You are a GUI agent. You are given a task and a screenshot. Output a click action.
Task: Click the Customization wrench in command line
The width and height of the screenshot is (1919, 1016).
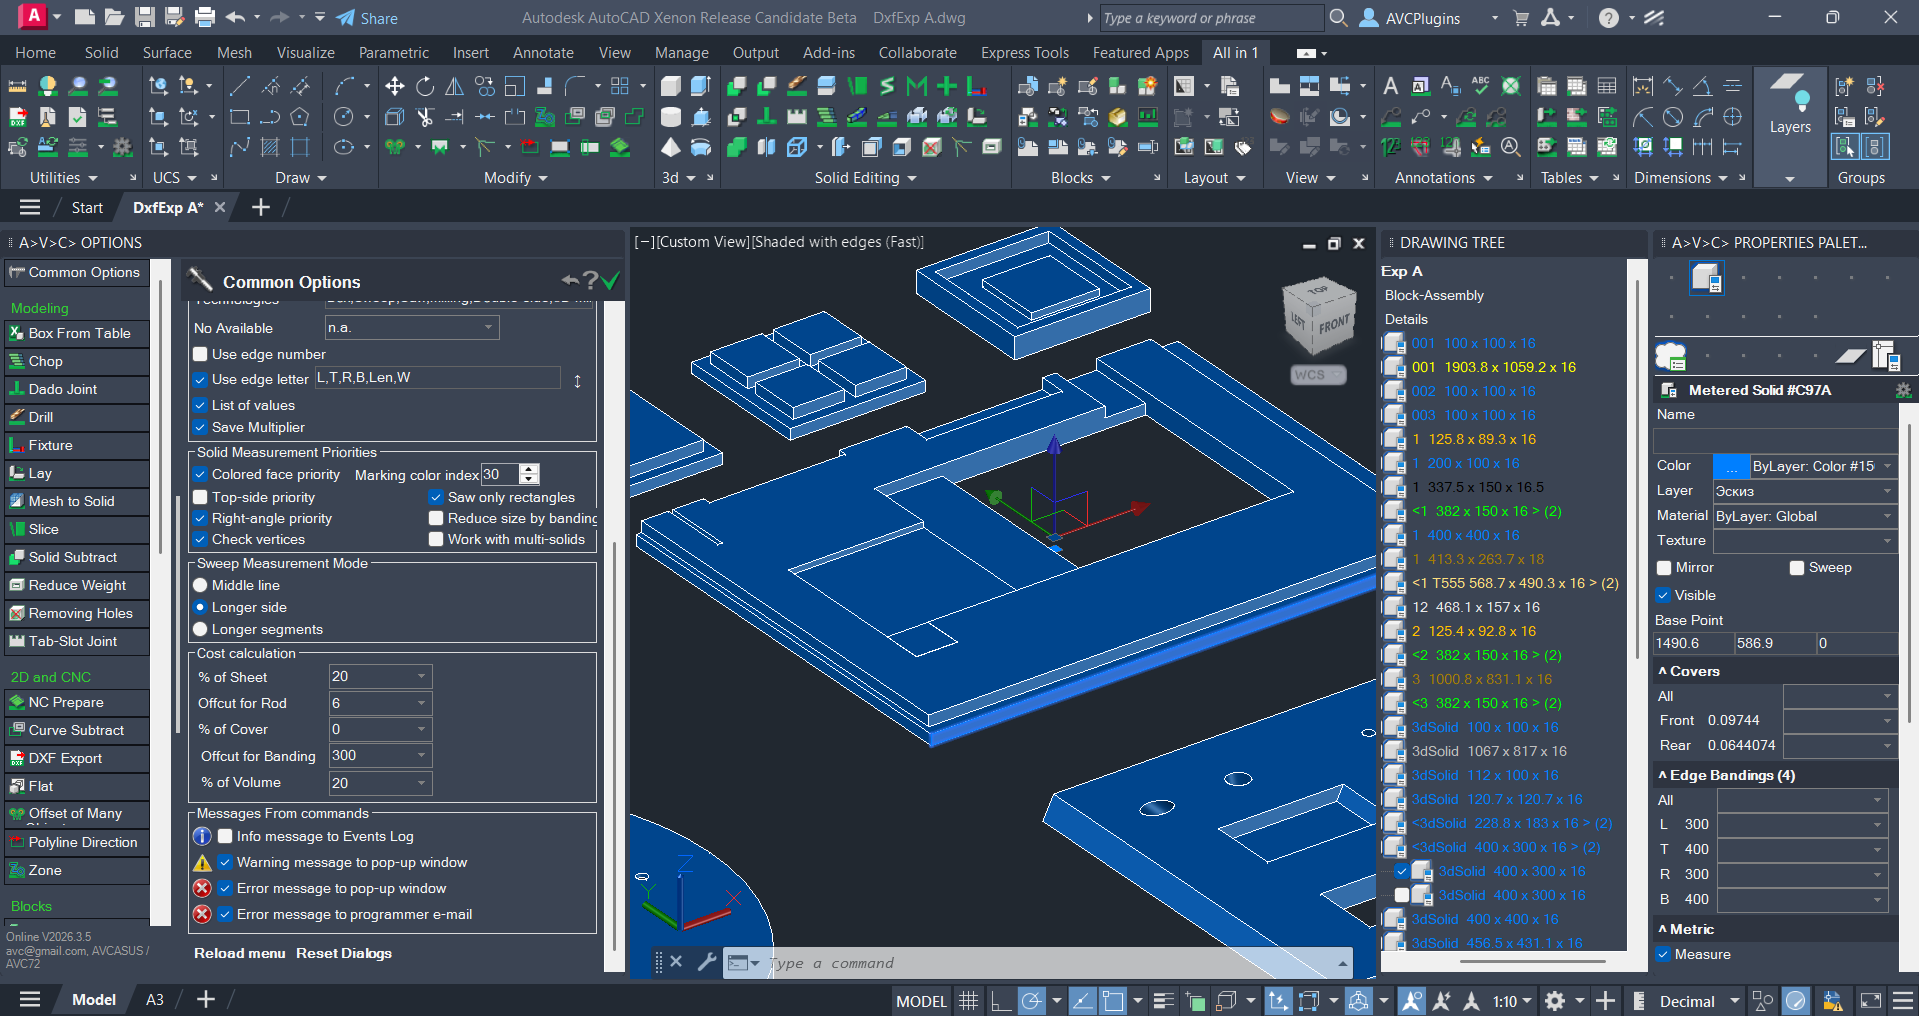coord(706,962)
